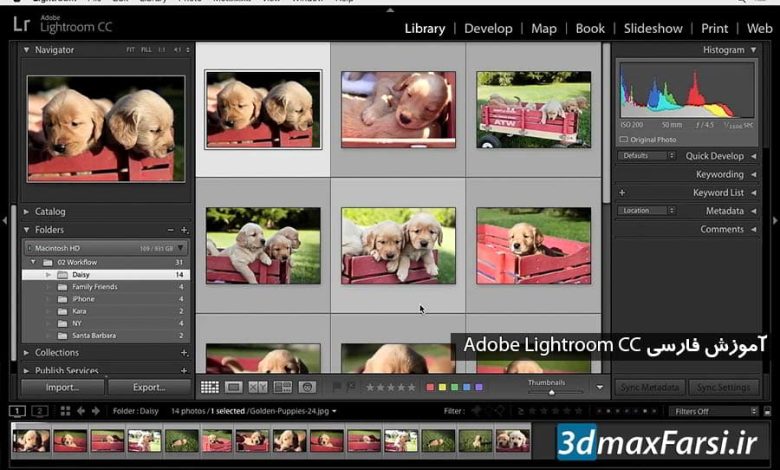The image size is (780, 470).
Task: Expand the Comments panel
Action: click(754, 229)
